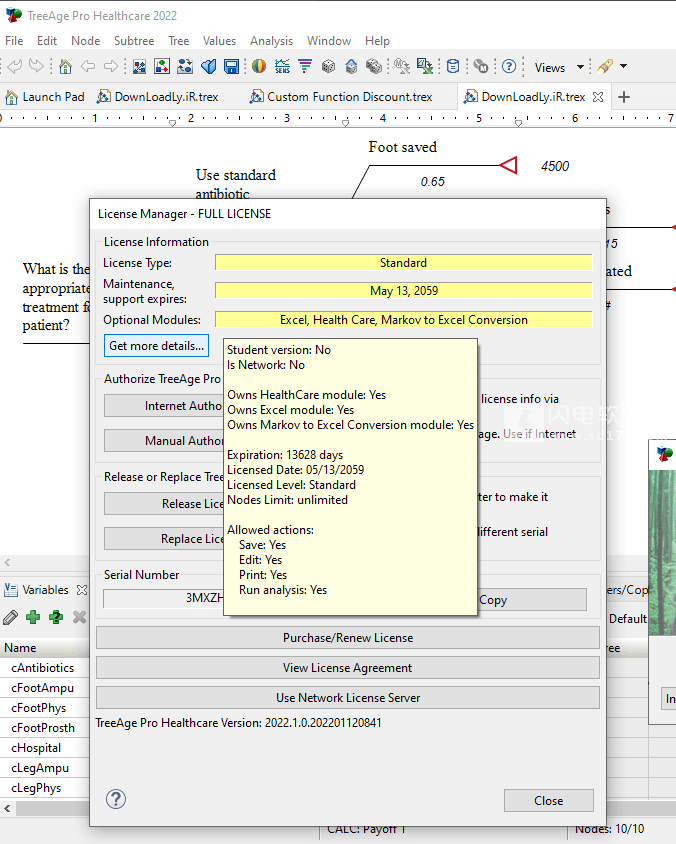This screenshot has width=676, height=844.
Task: Click the tornado diagram icon
Action: [x=304, y=67]
